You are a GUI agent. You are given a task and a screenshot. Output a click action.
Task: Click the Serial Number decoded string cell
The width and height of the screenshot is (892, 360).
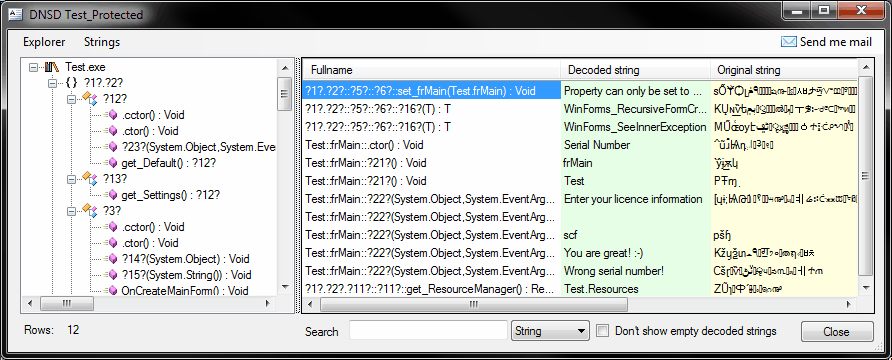tap(635, 145)
